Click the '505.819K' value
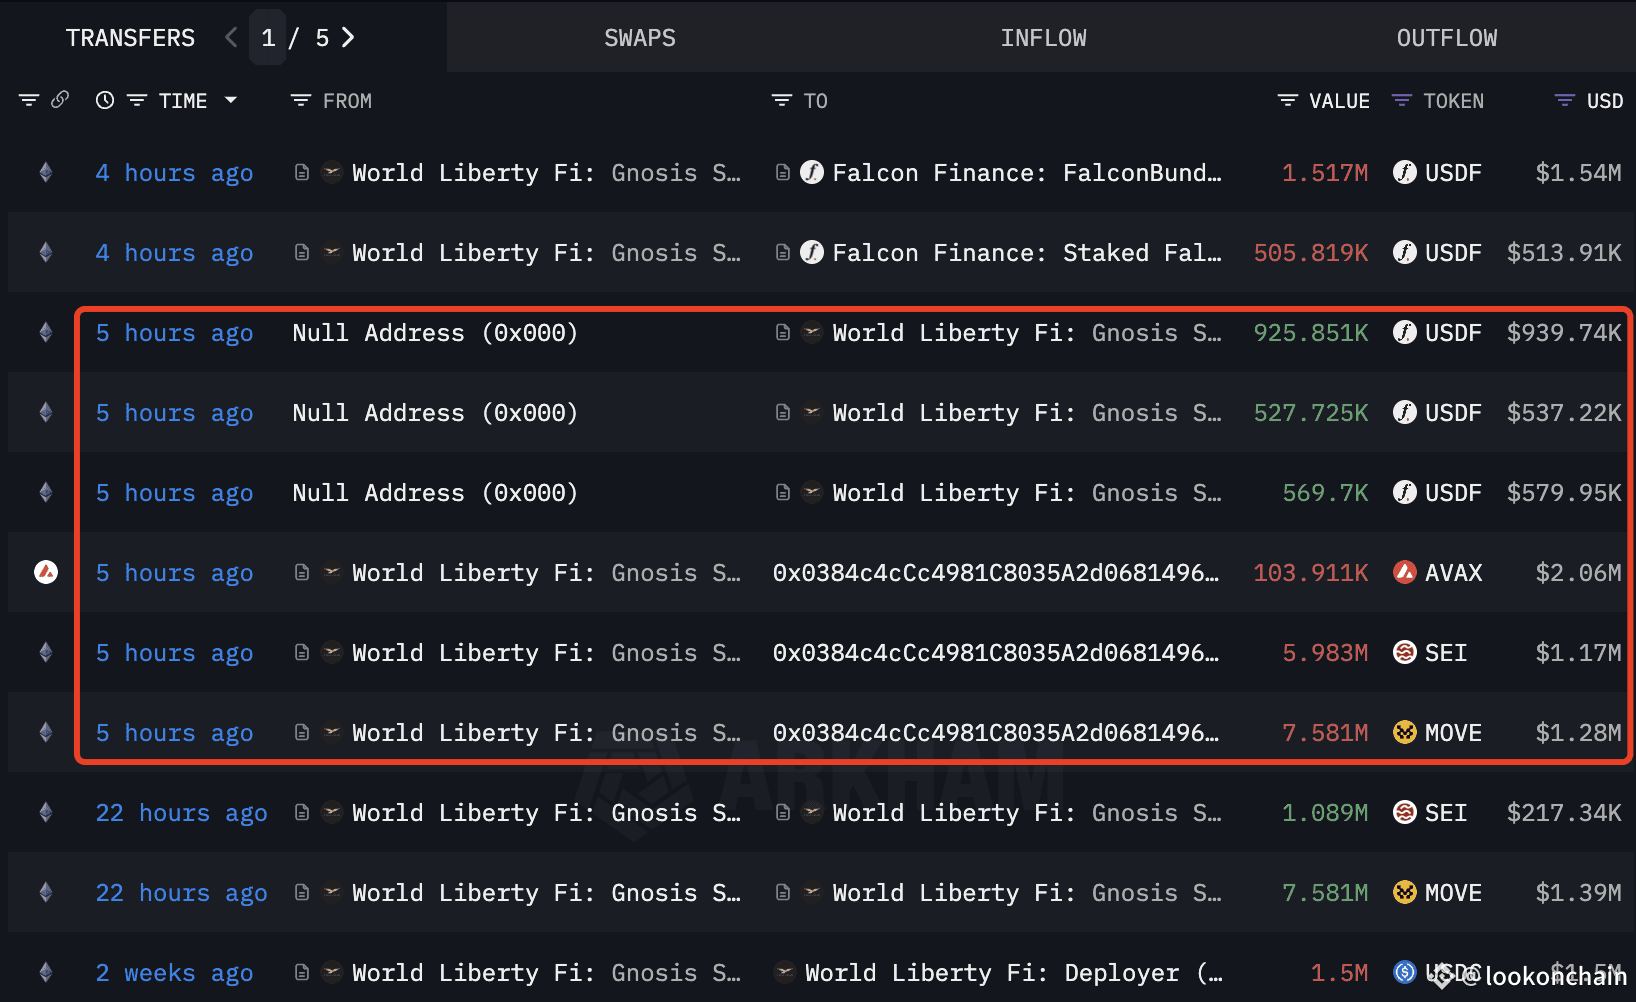This screenshot has height=1002, width=1636. pos(1311,253)
